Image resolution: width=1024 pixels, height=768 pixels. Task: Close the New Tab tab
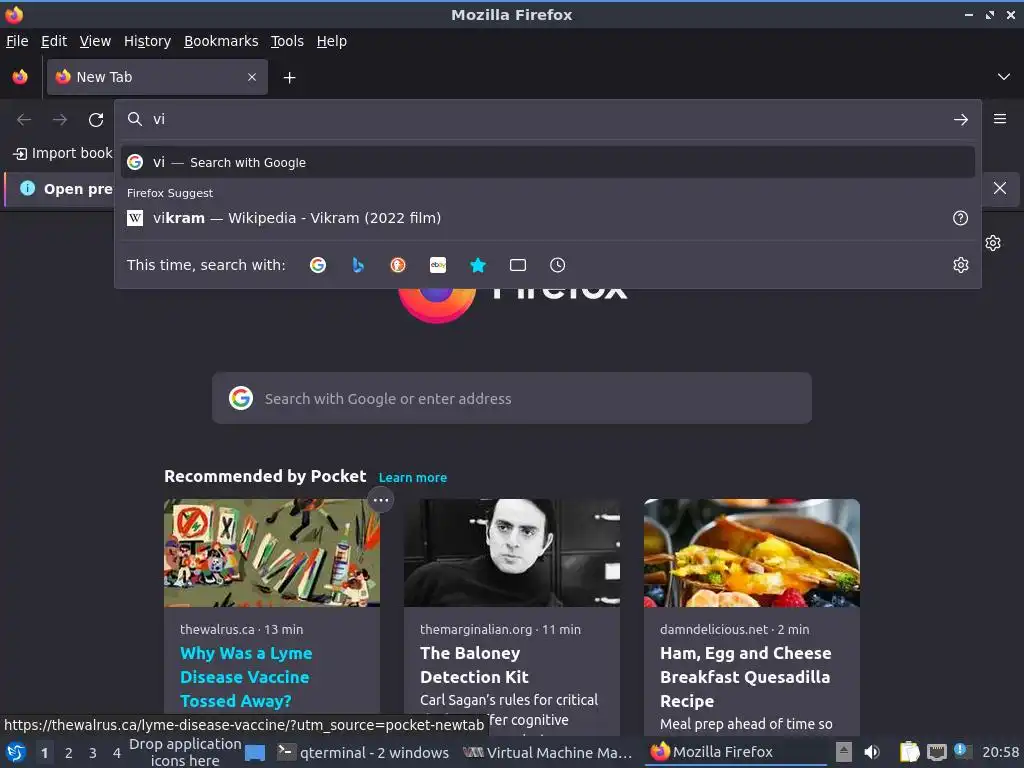(252, 77)
